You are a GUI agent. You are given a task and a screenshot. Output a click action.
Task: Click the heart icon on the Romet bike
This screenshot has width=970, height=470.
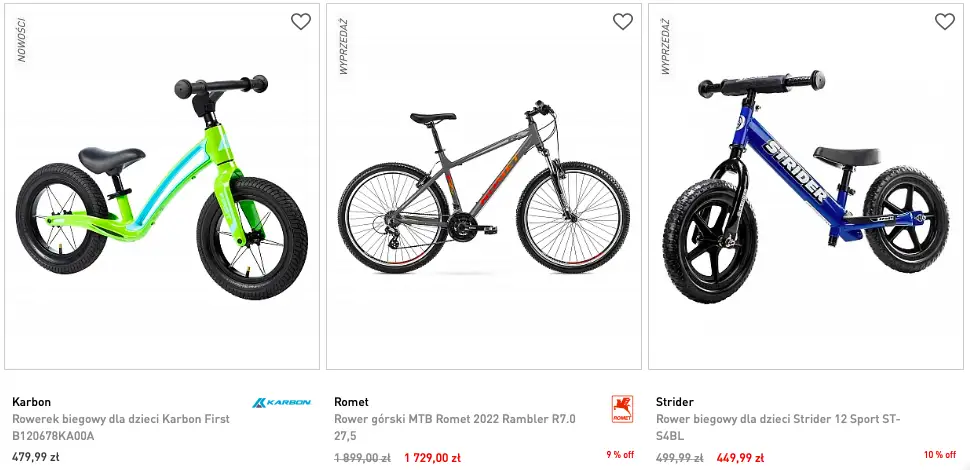coord(623,21)
